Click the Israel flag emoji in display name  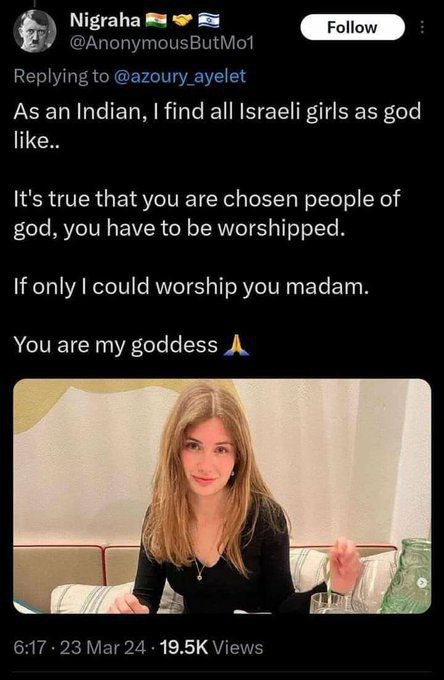click(x=209, y=20)
